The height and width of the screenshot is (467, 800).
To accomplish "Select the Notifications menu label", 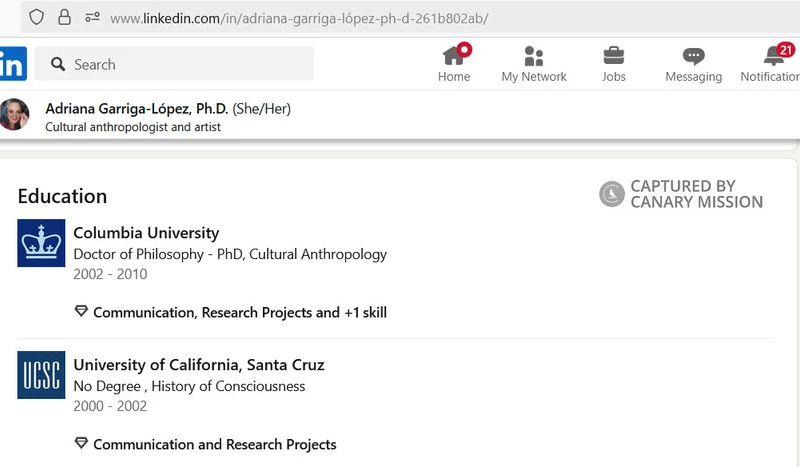I will tap(770, 77).
